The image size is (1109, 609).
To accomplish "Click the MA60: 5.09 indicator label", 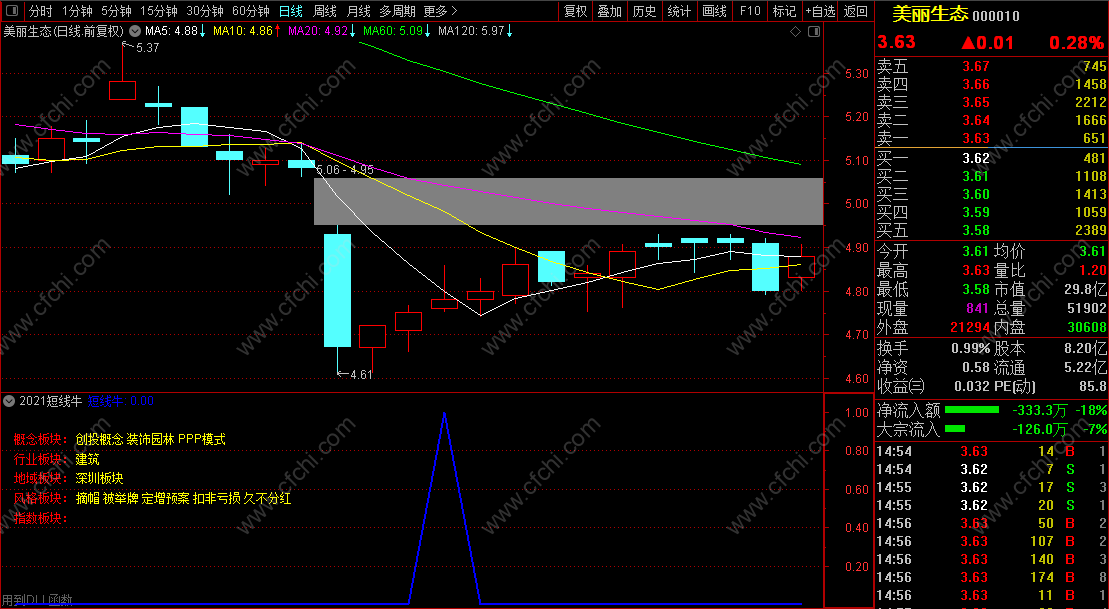I will (397, 31).
